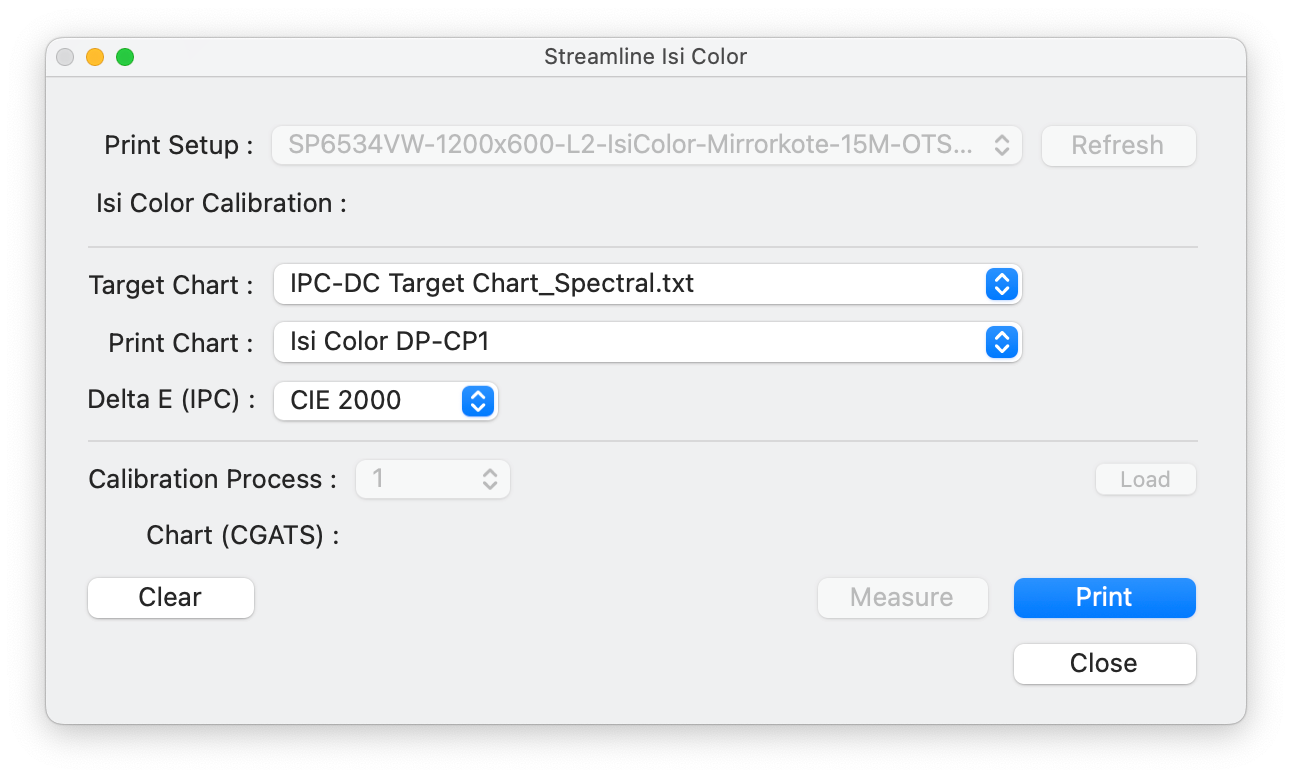The image size is (1292, 778).
Task: Close the window using the gray titlebar dot
Action: tap(65, 57)
